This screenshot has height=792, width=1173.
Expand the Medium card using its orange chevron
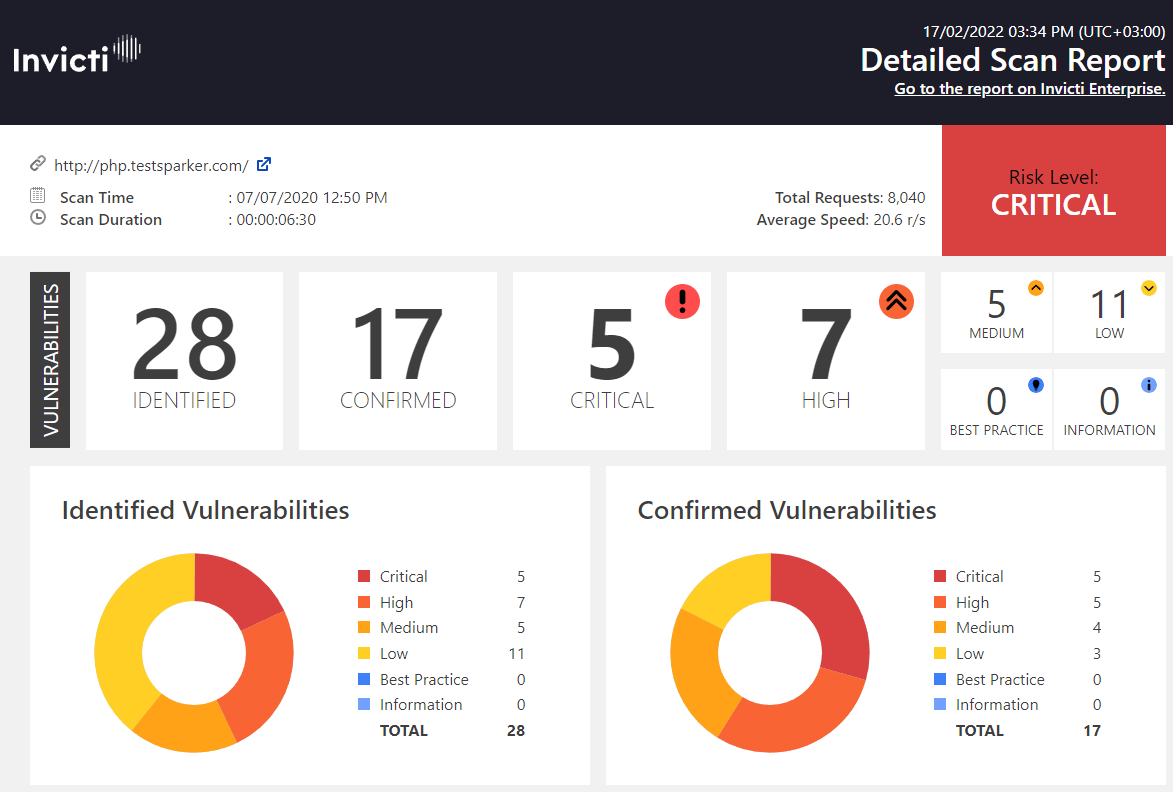click(x=1035, y=288)
